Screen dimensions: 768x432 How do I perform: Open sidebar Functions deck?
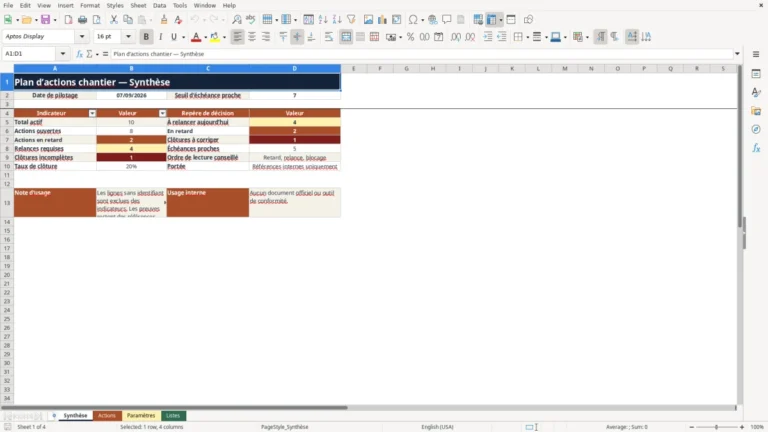(756, 148)
